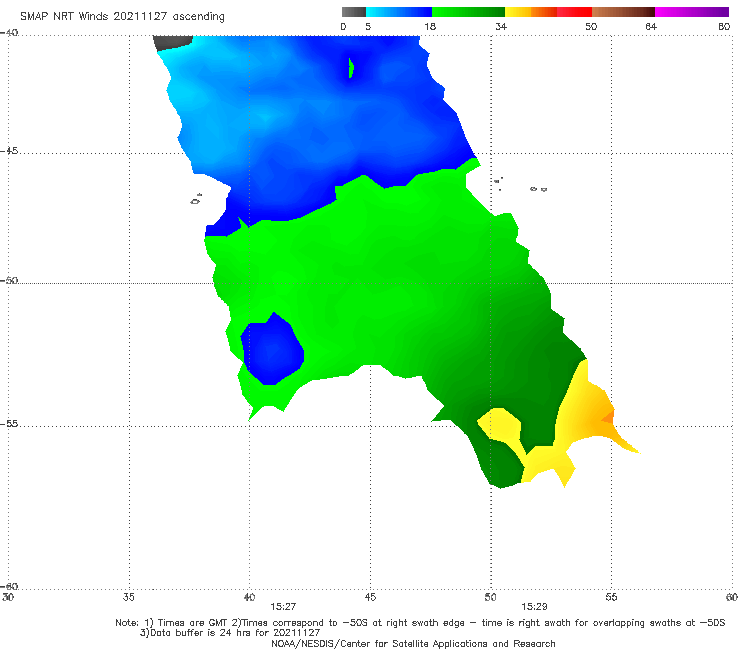Click the 'Data buffer is 24 hrs' note
This screenshot has height=650, width=740.
point(230,633)
